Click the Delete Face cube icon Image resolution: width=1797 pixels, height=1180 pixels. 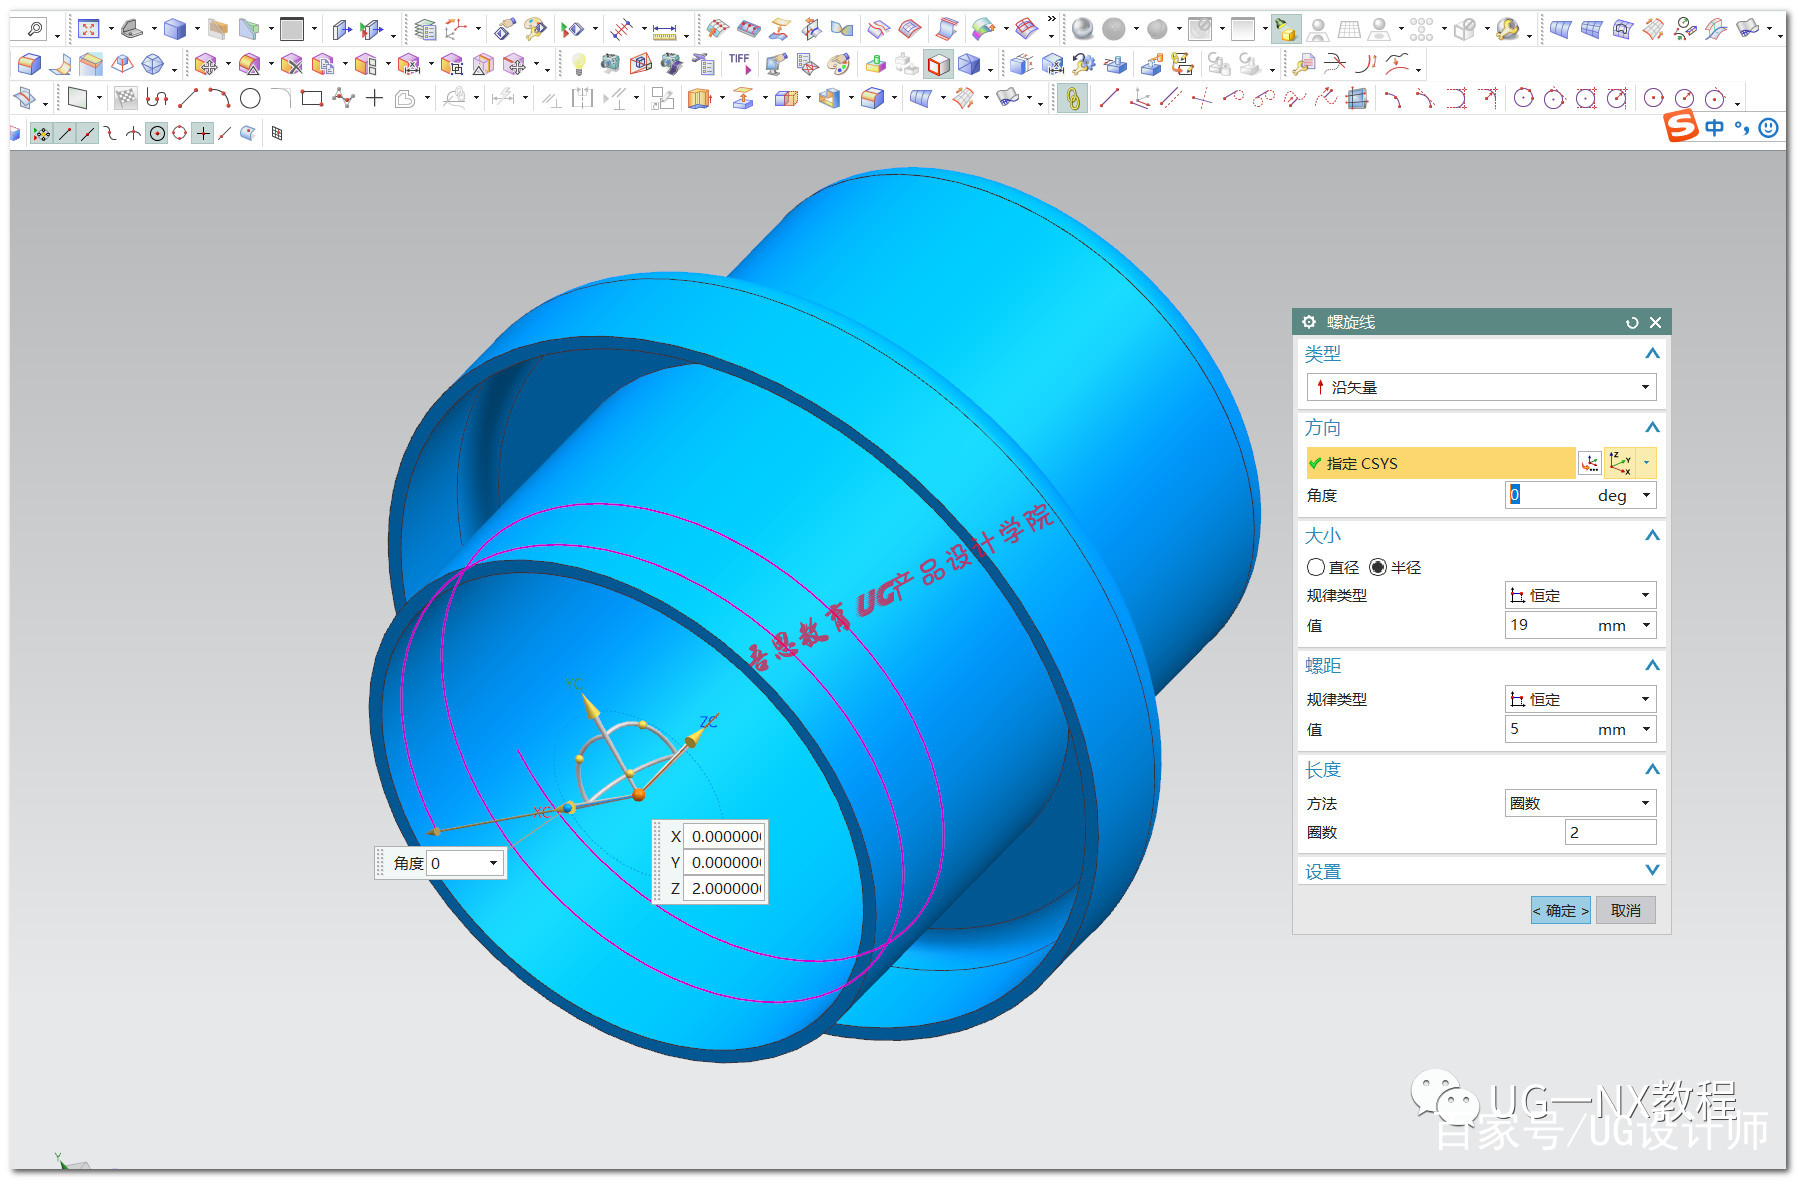pos(291,64)
